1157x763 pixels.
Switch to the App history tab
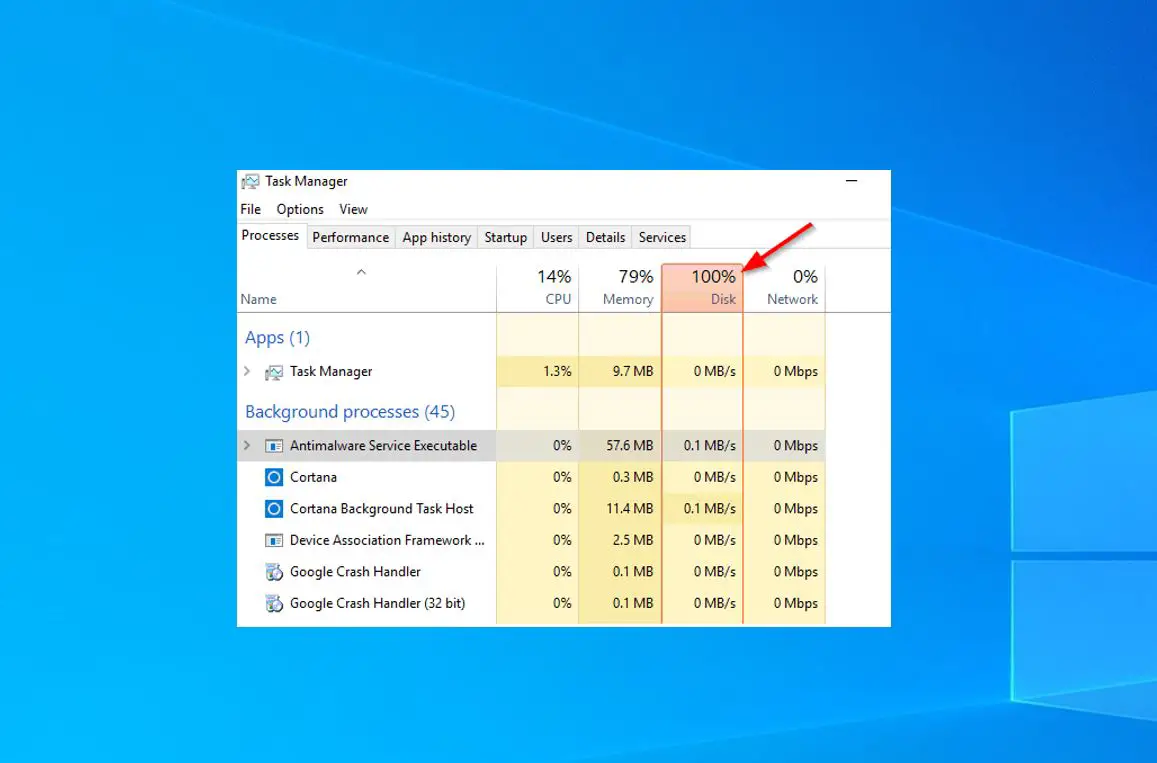point(436,238)
